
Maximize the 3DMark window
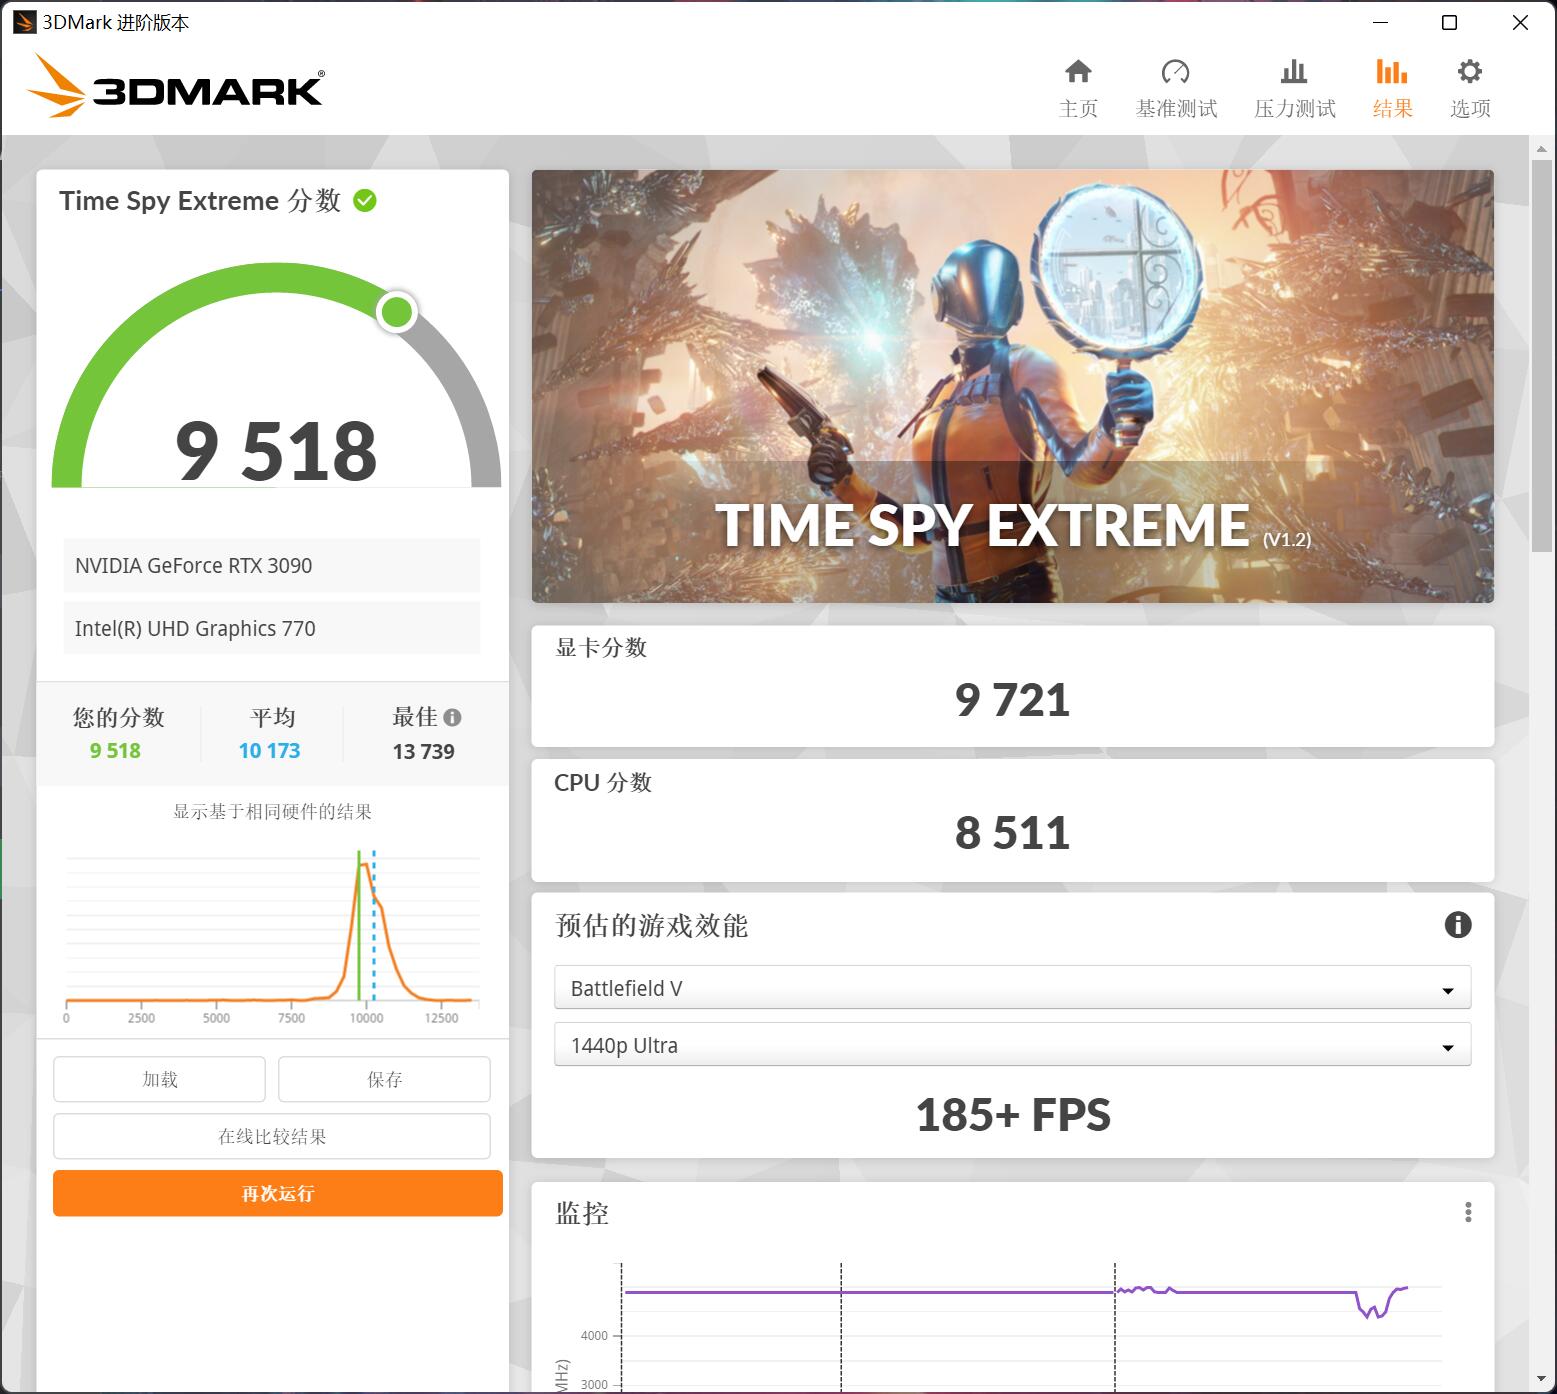[x=1449, y=22]
